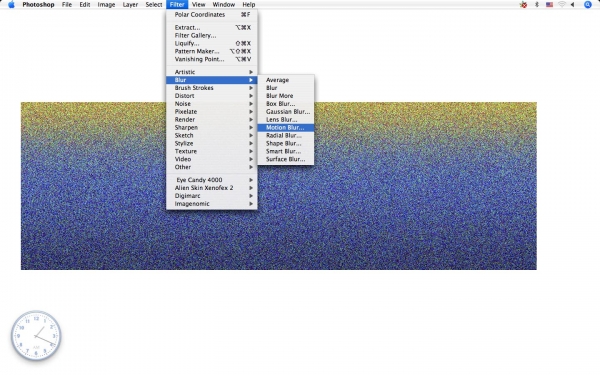Expand the Digimarc submenu
Screen dimensions: 600x375
tap(212, 196)
